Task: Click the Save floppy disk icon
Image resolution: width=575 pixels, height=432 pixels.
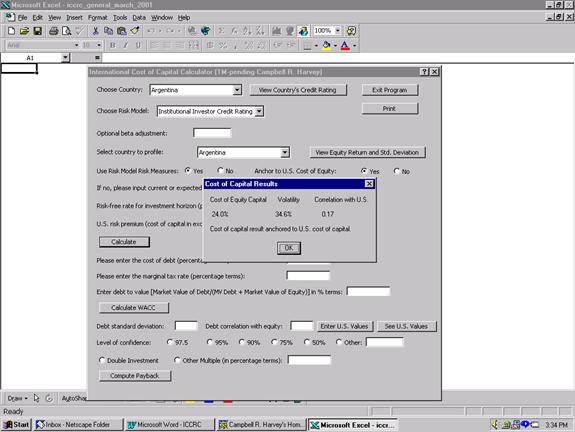Action: point(37,31)
